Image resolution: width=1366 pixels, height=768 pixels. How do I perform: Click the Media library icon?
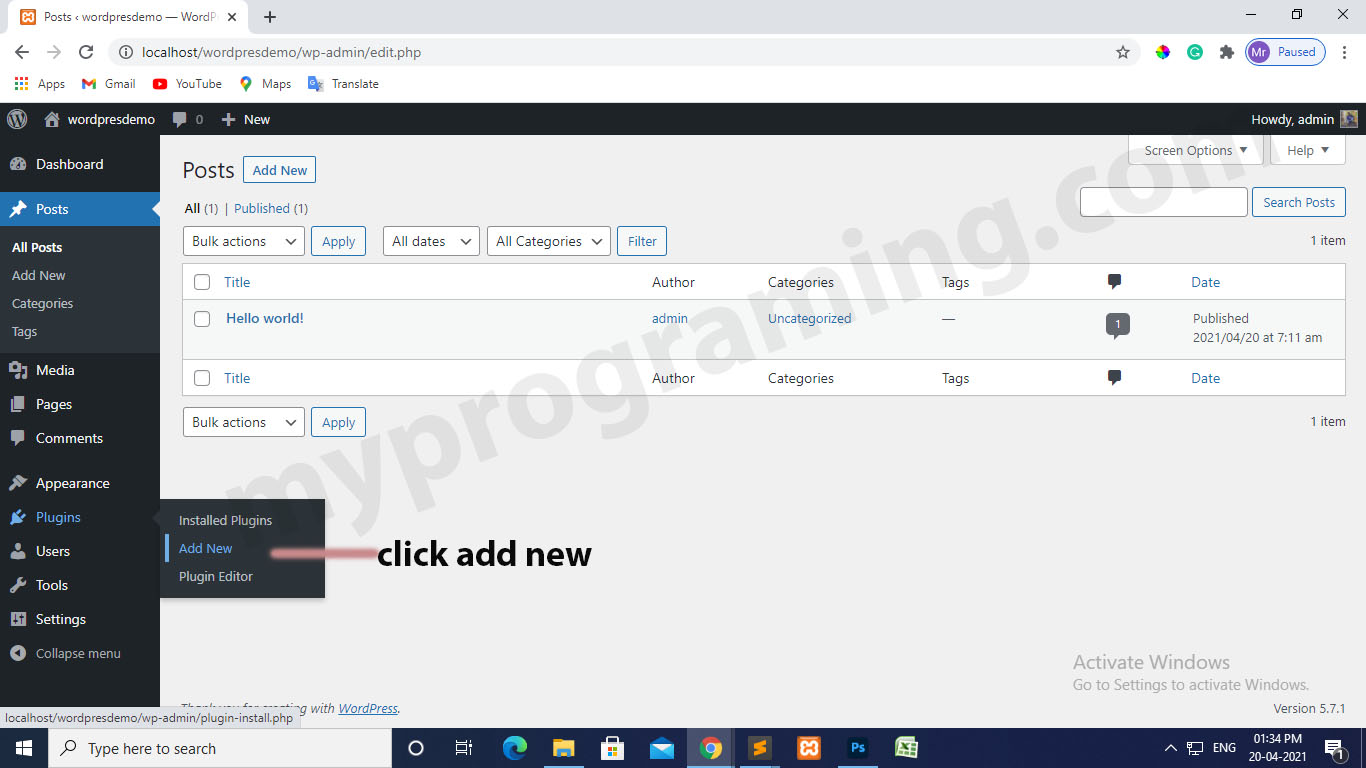21,370
